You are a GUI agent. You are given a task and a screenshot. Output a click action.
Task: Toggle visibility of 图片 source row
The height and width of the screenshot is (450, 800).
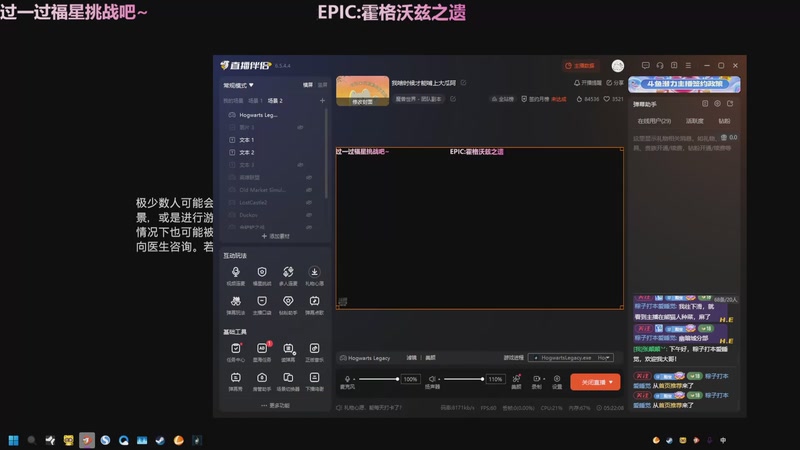pos(301,128)
